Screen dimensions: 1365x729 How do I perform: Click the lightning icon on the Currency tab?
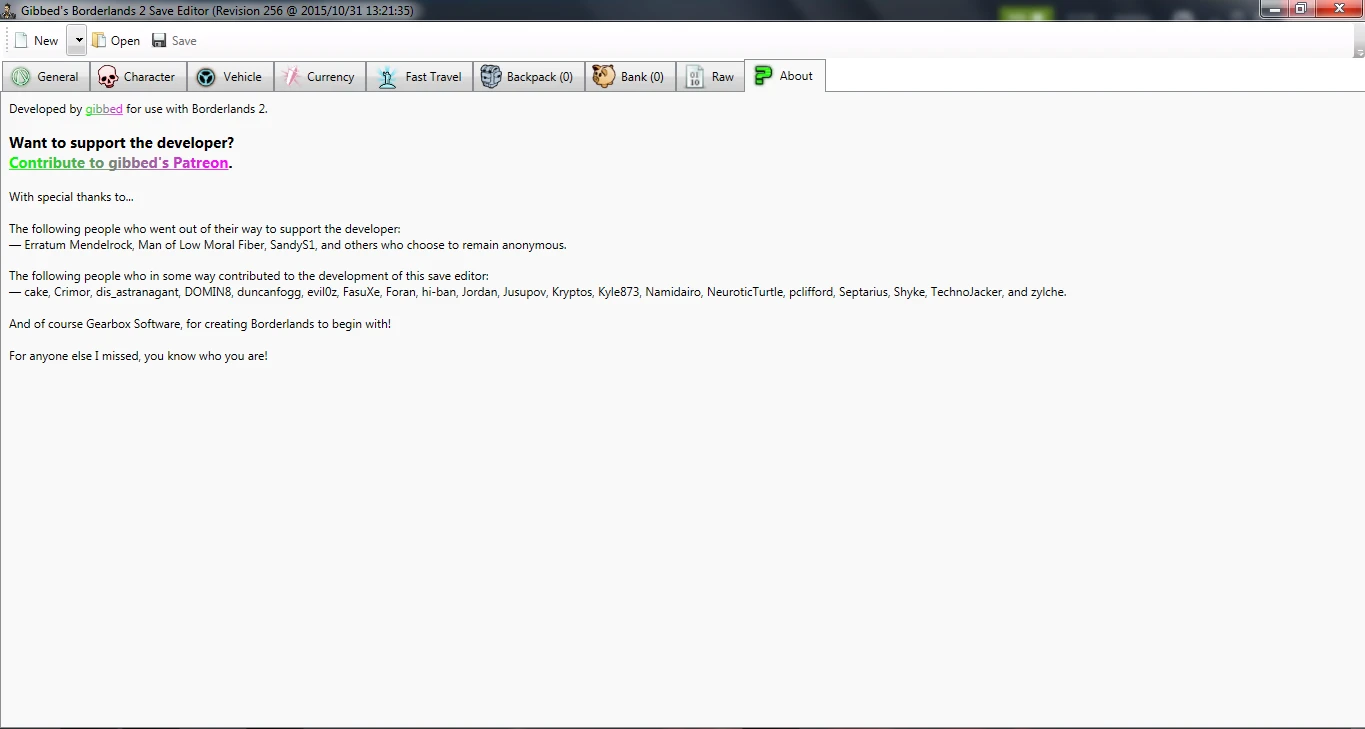[x=292, y=76]
